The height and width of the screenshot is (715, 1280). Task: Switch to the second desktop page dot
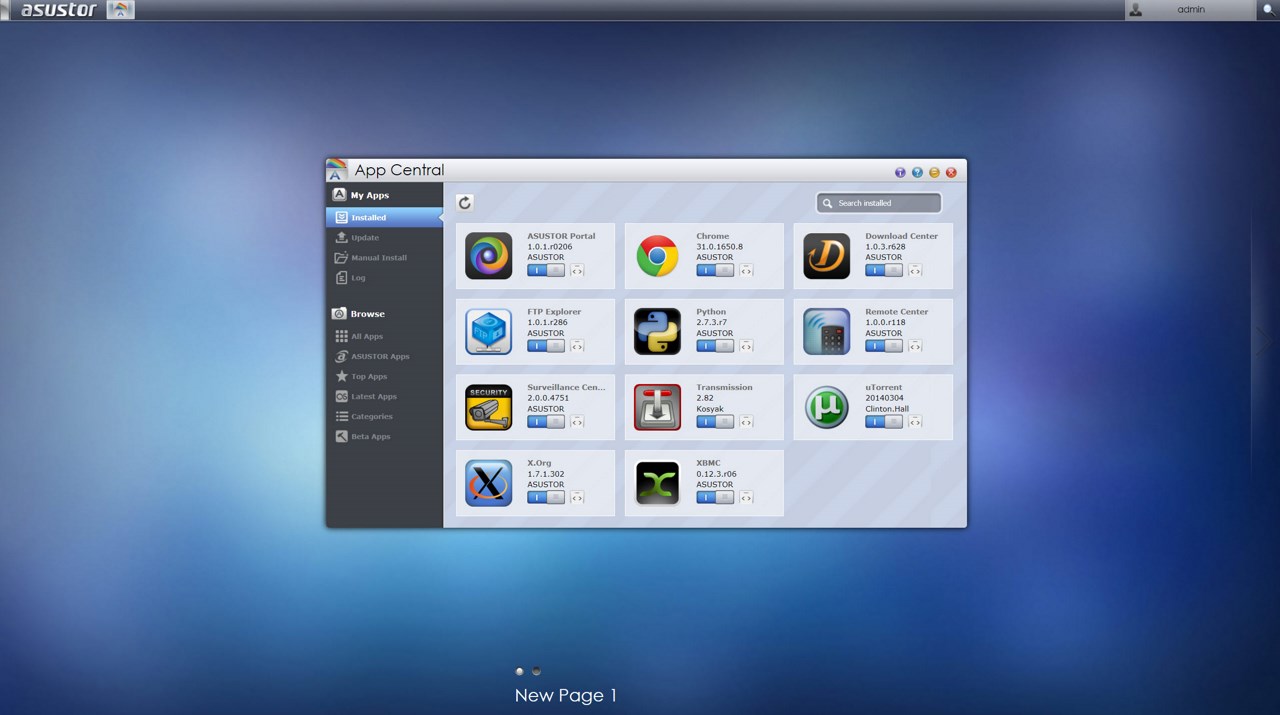pyautogui.click(x=536, y=671)
